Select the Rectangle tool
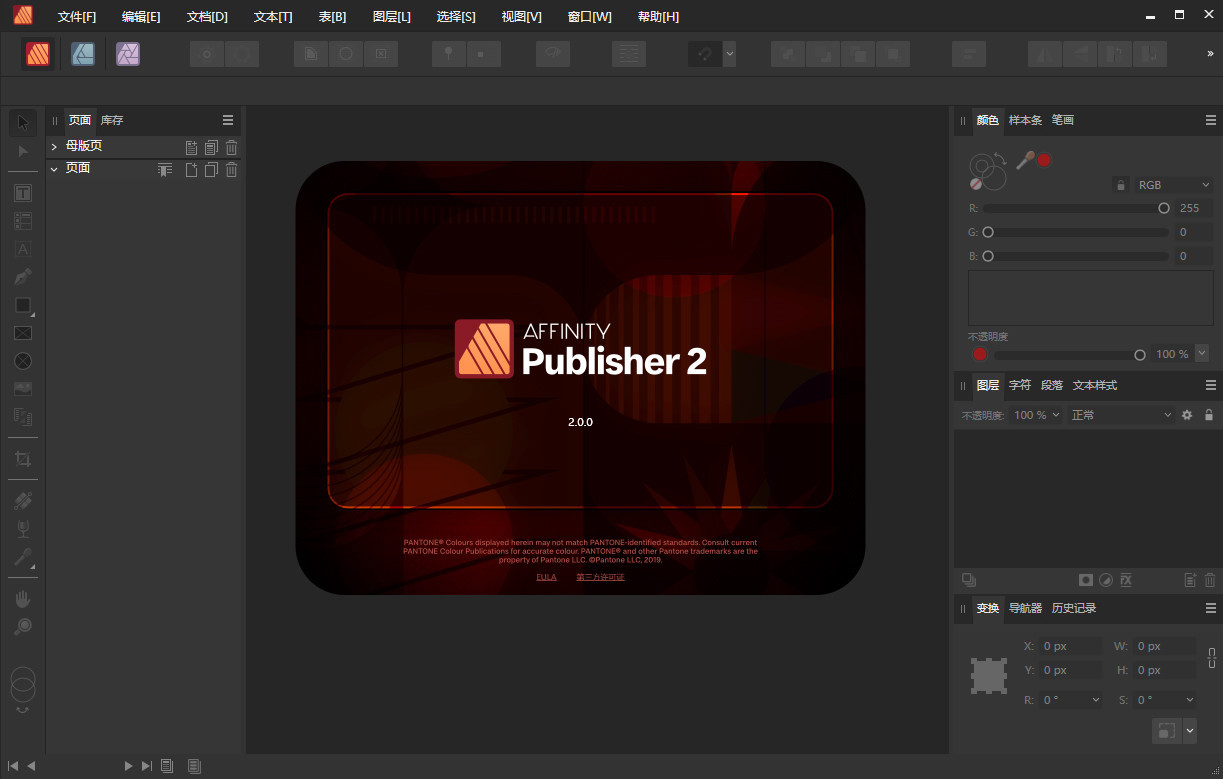1223x779 pixels. [22, 304]
